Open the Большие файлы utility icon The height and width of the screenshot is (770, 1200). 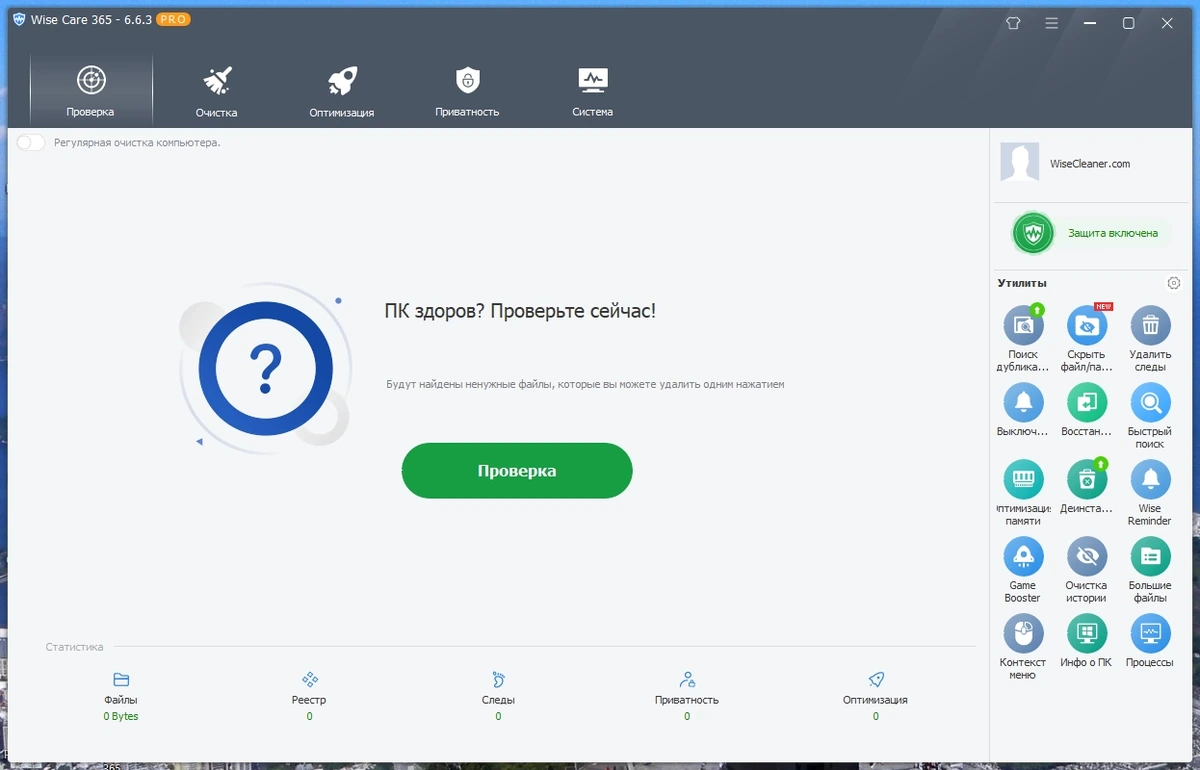click(x=1150, y=556)
